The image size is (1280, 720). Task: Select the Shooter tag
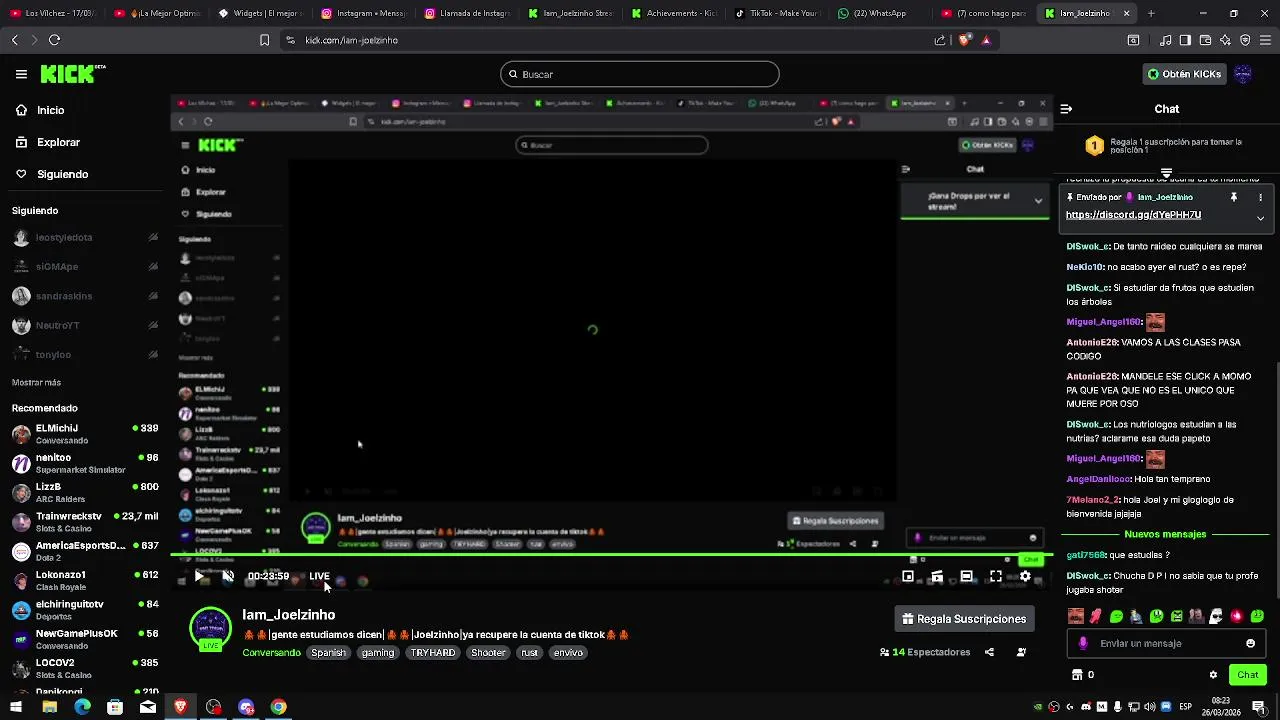coord(488,652)
